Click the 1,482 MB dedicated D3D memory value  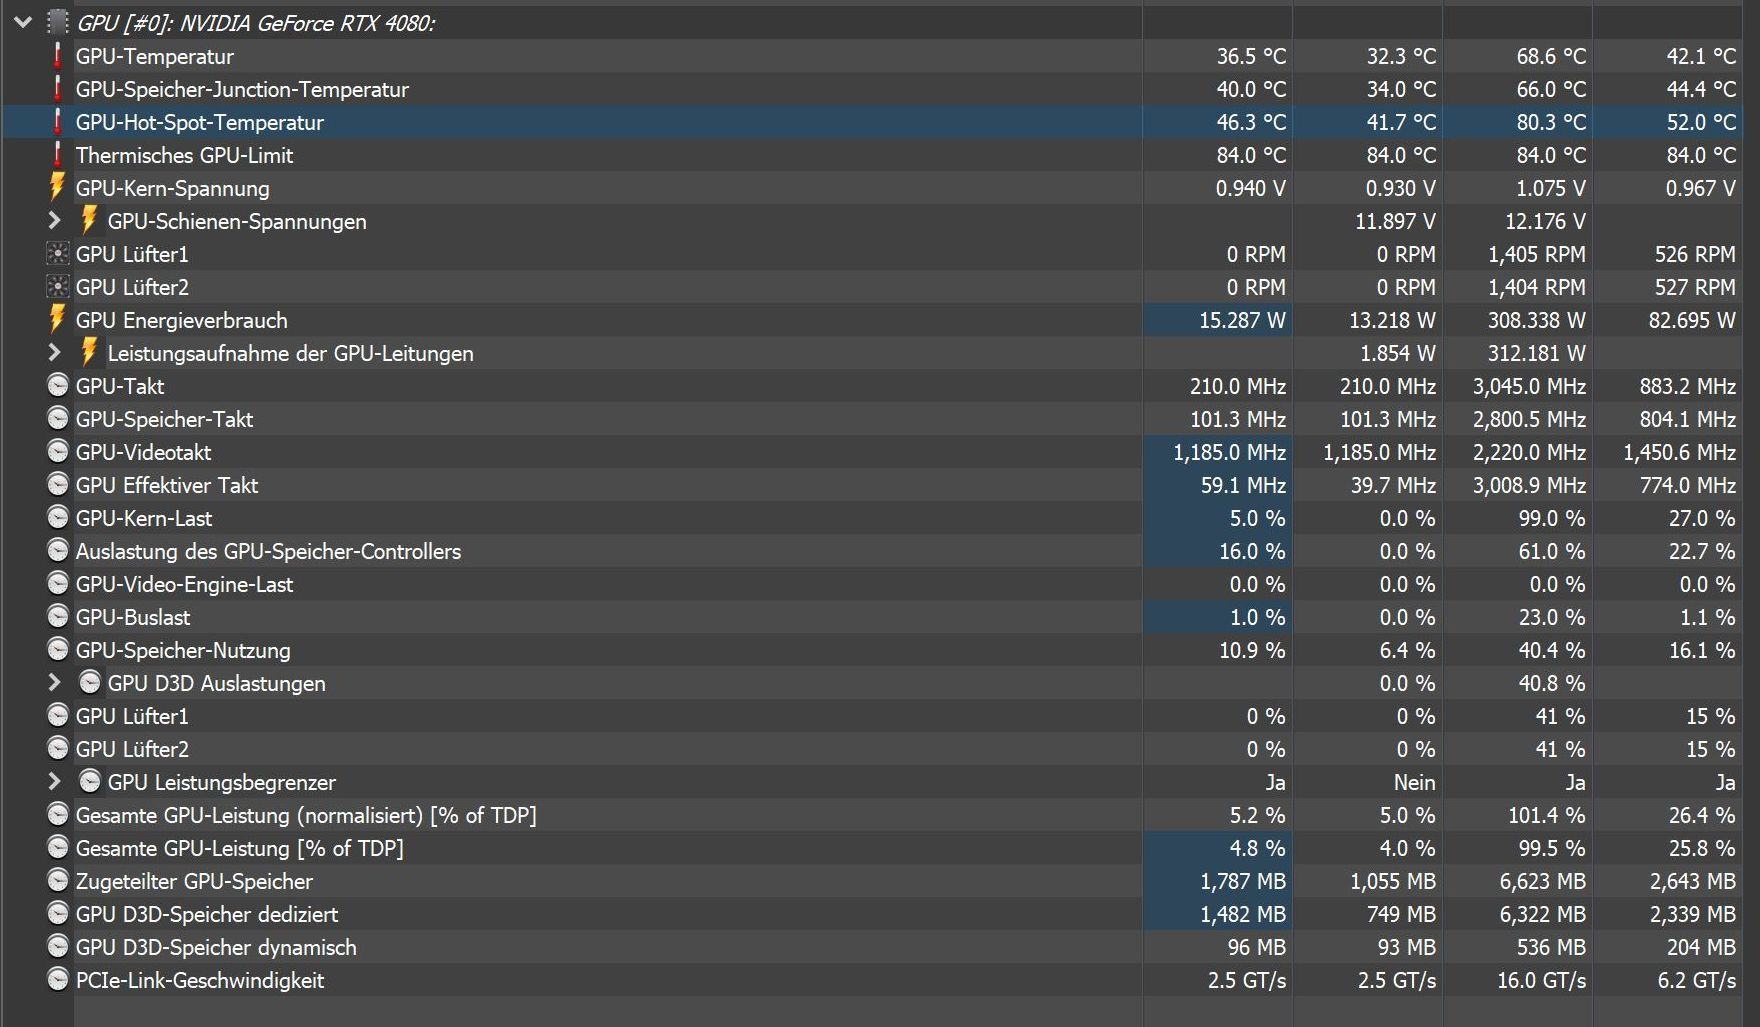tap(1243, 915)
